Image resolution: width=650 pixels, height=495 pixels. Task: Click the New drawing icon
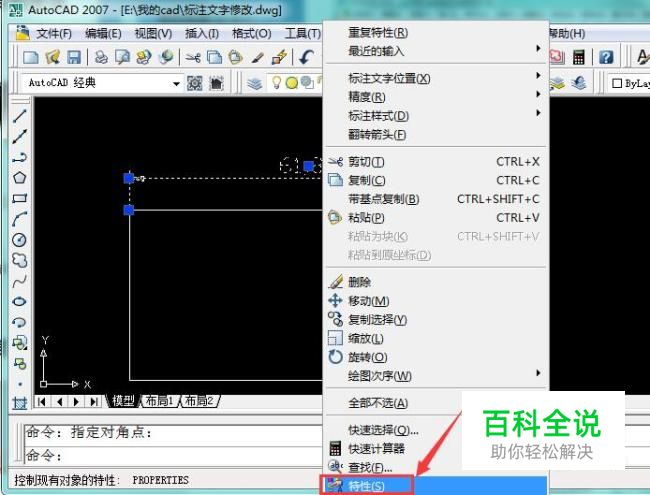tap(31, 57)
